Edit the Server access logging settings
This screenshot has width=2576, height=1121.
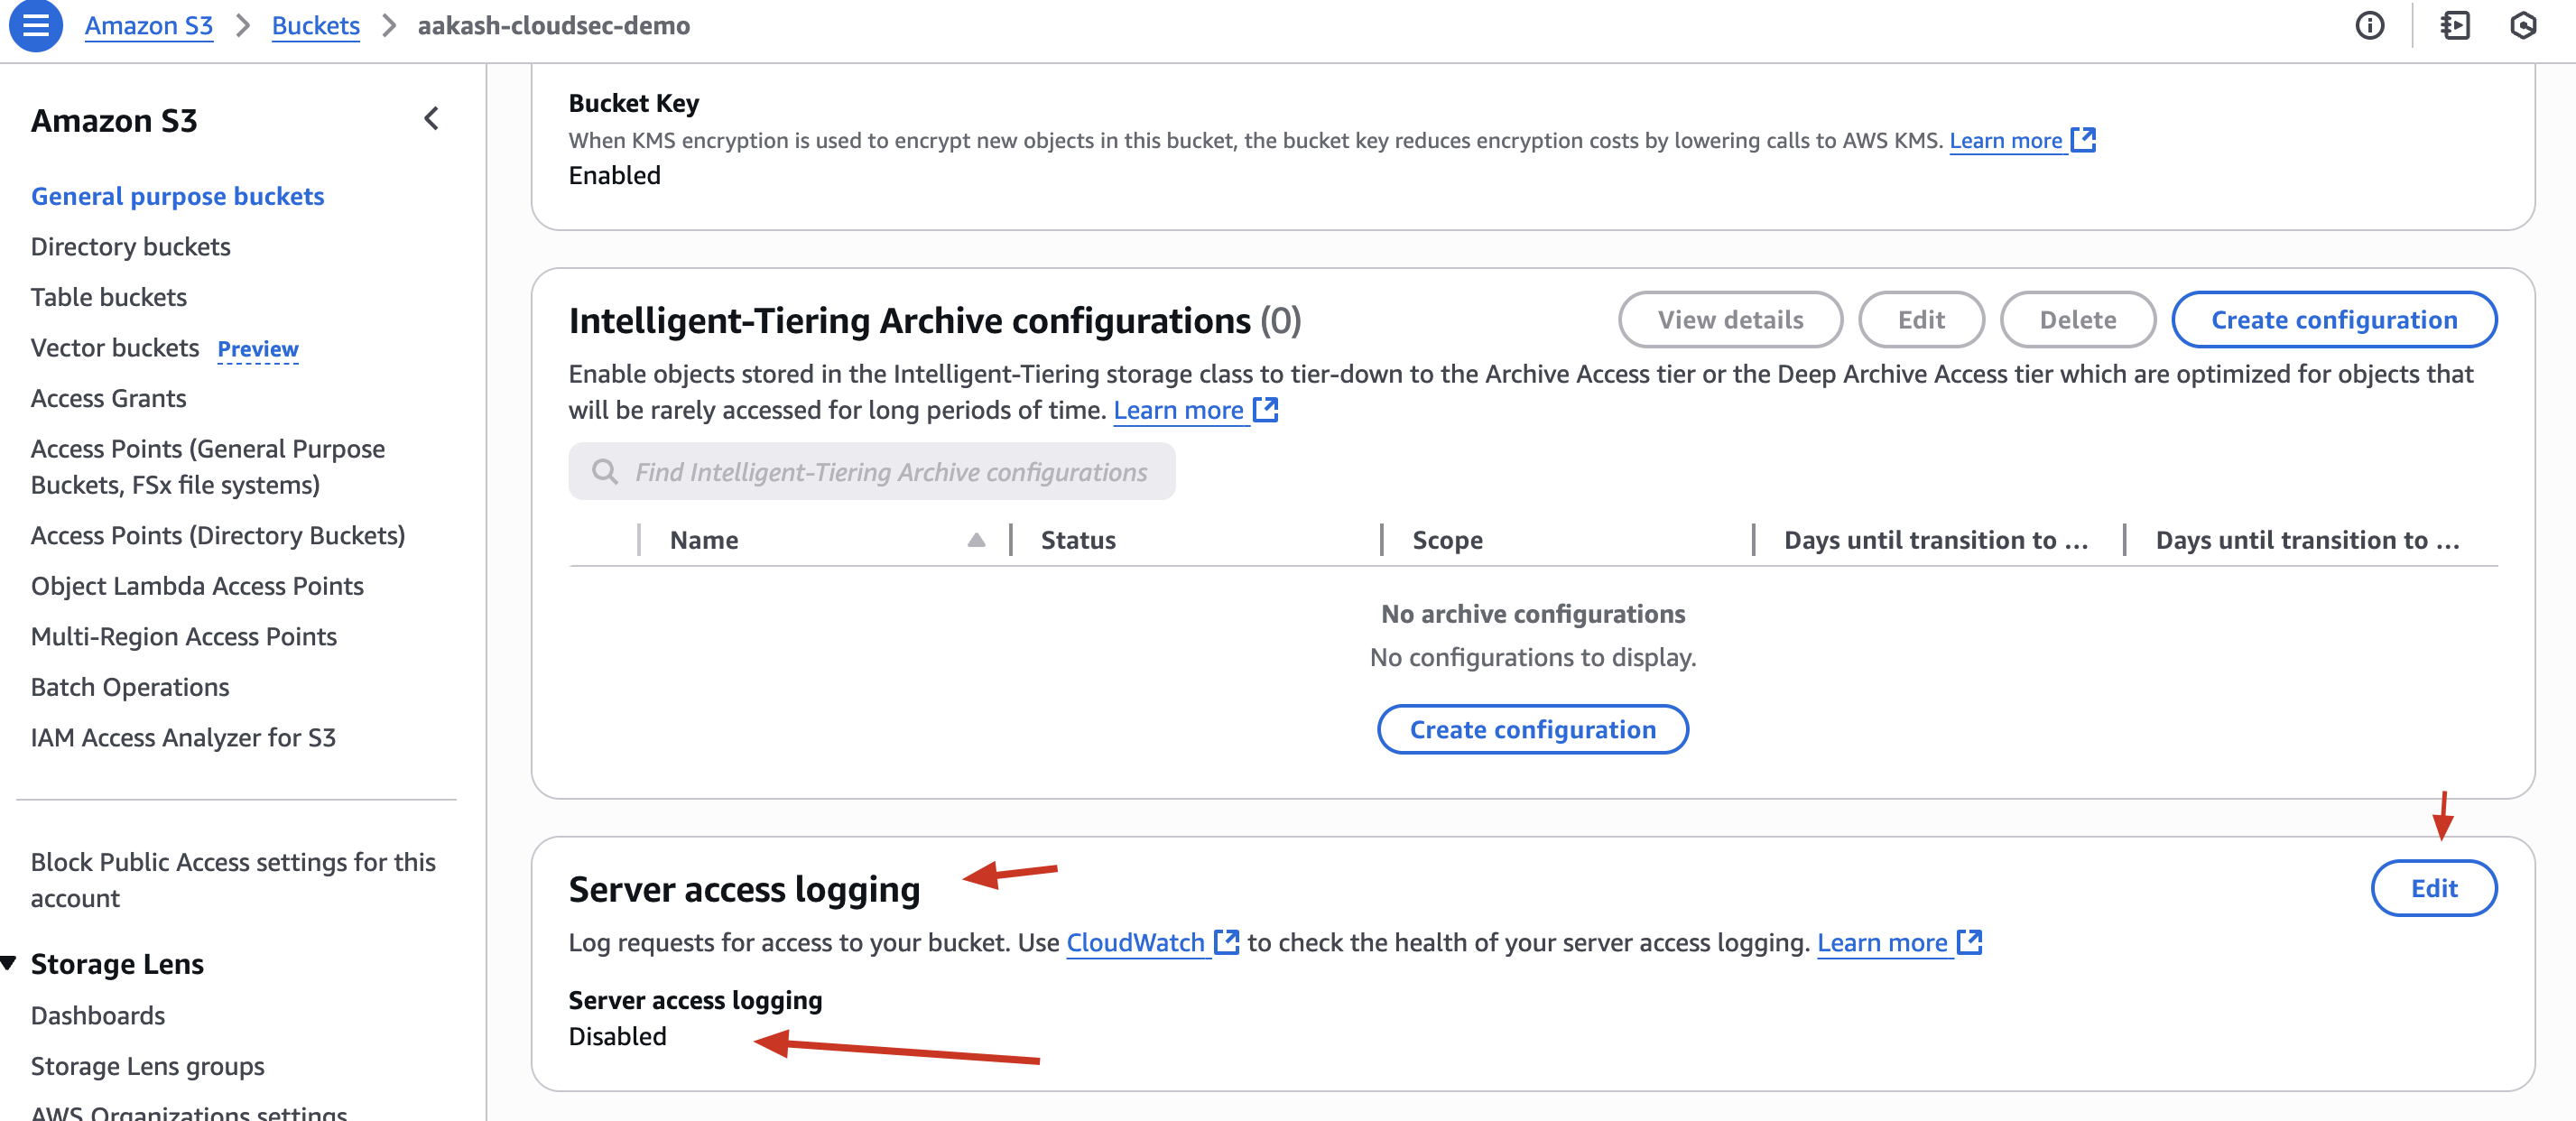click(x=2433, y=888)
